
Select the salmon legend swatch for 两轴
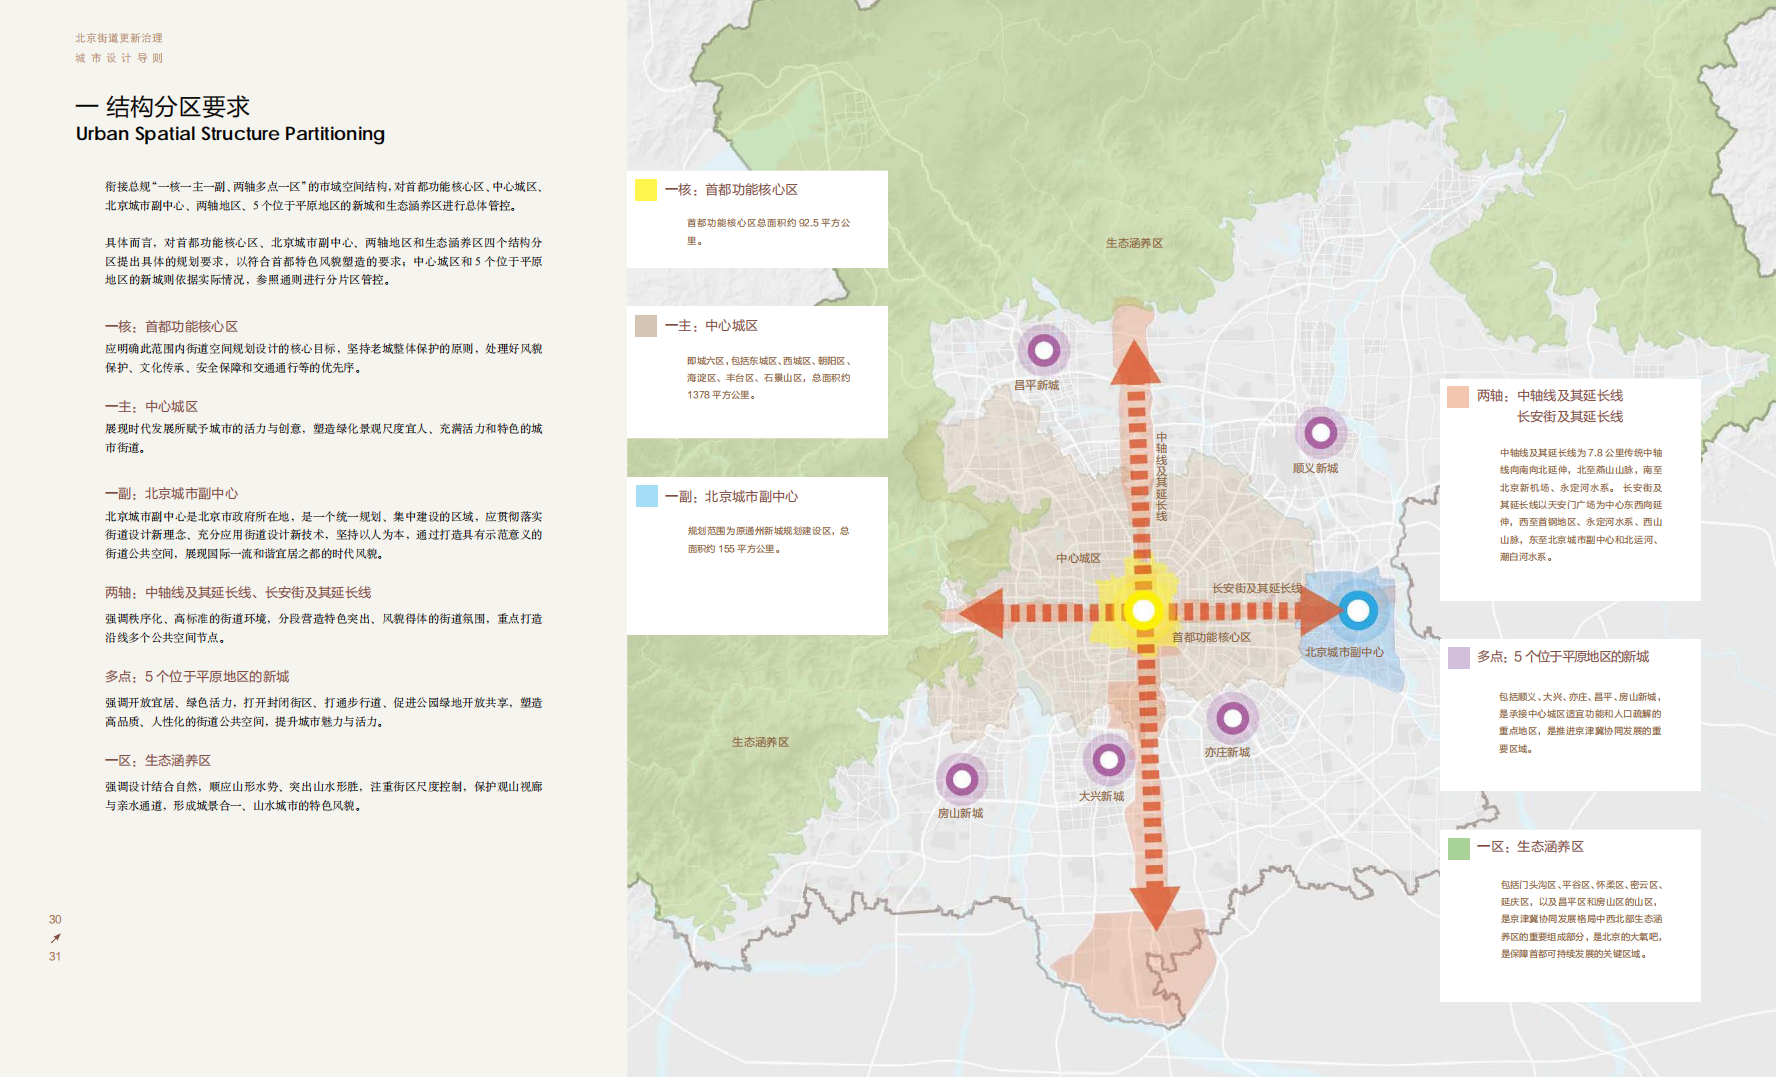[1458, 396]
